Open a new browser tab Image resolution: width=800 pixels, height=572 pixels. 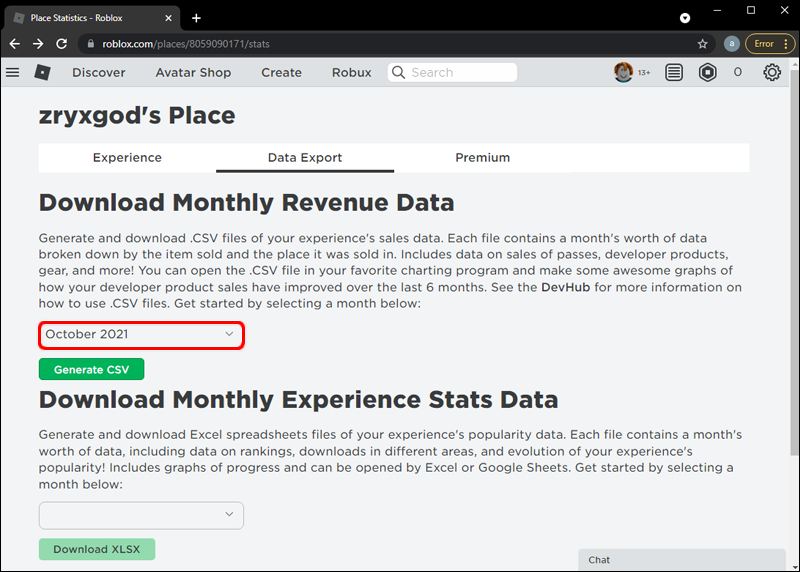point(196,18)
